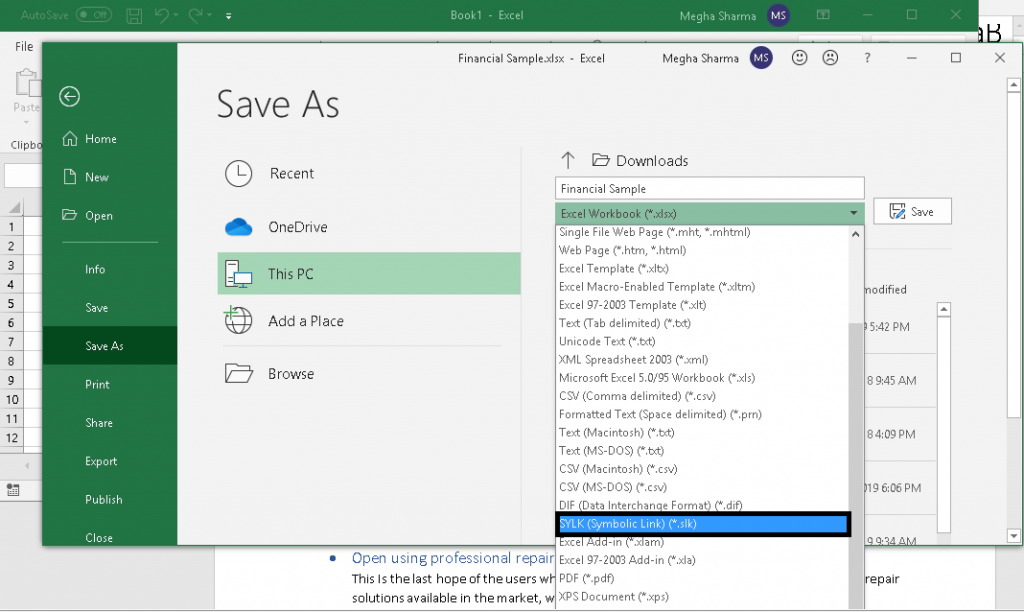Image resolution: width=1024 pixels, height=612 pixels.
Task: Click the up arrow above Downloads
Action: [568, 159]
